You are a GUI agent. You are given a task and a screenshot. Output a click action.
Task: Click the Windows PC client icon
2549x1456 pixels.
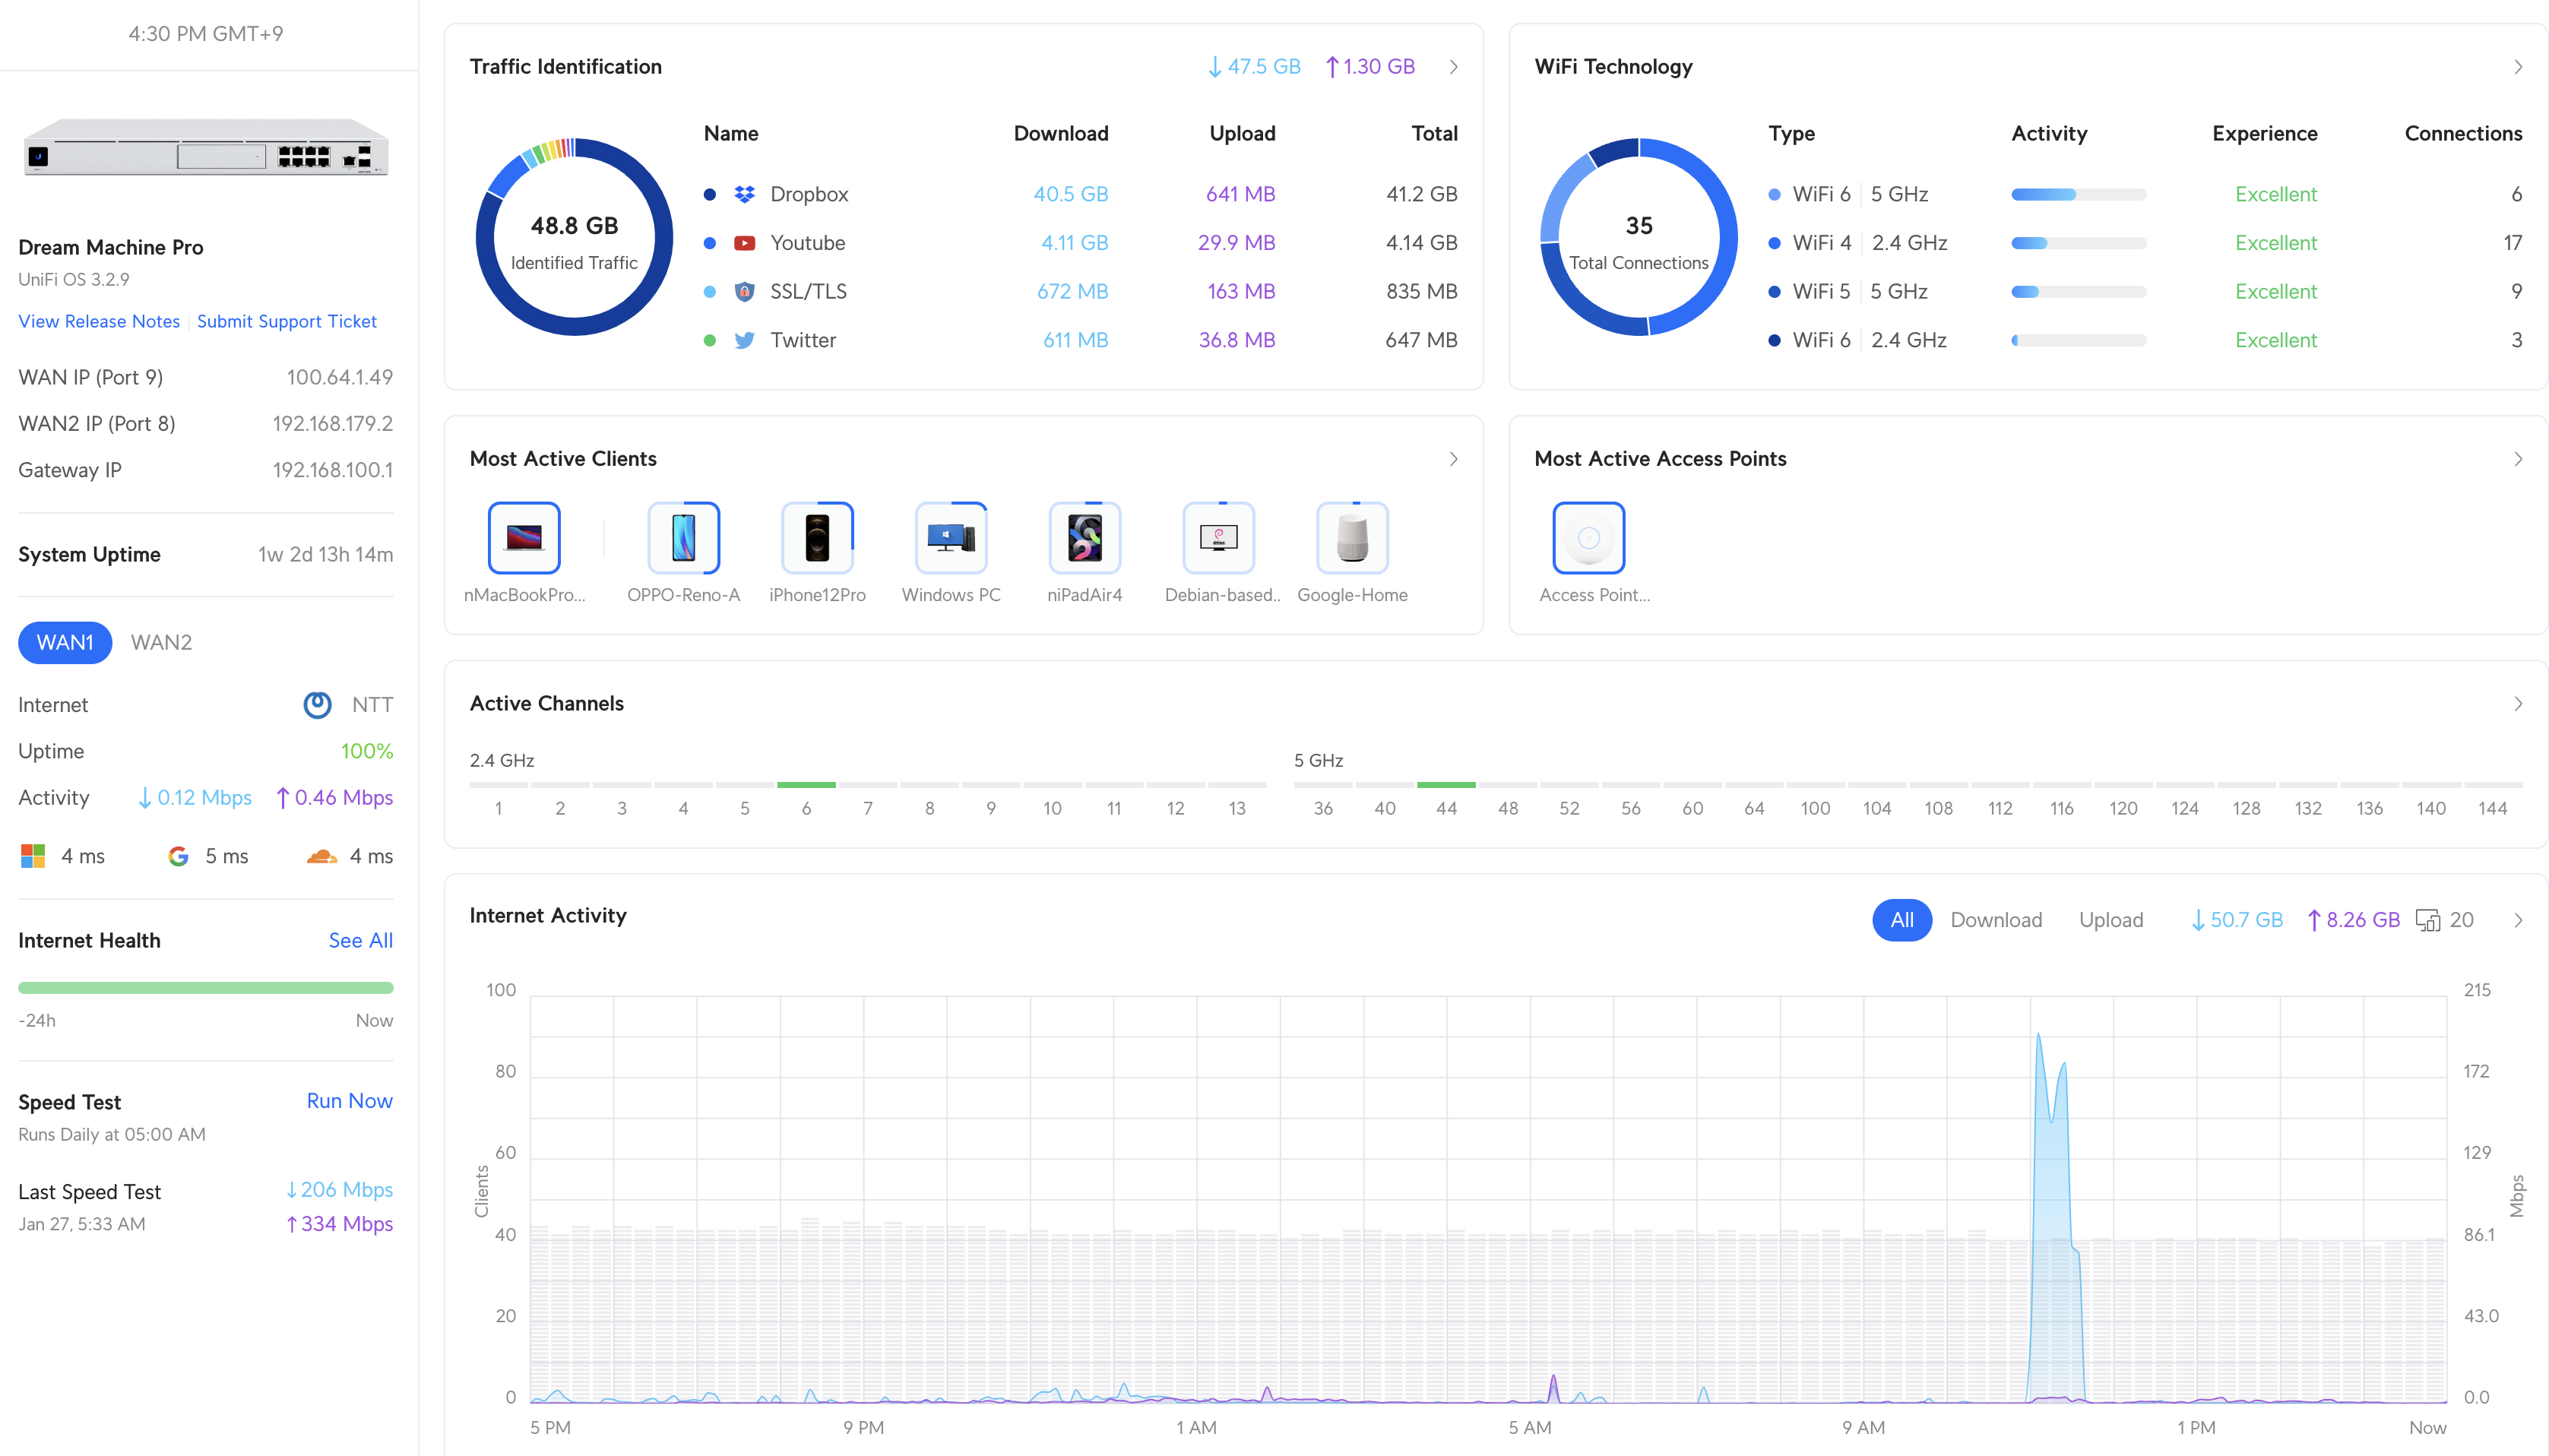pyautogui.click(x=950, y=537)
